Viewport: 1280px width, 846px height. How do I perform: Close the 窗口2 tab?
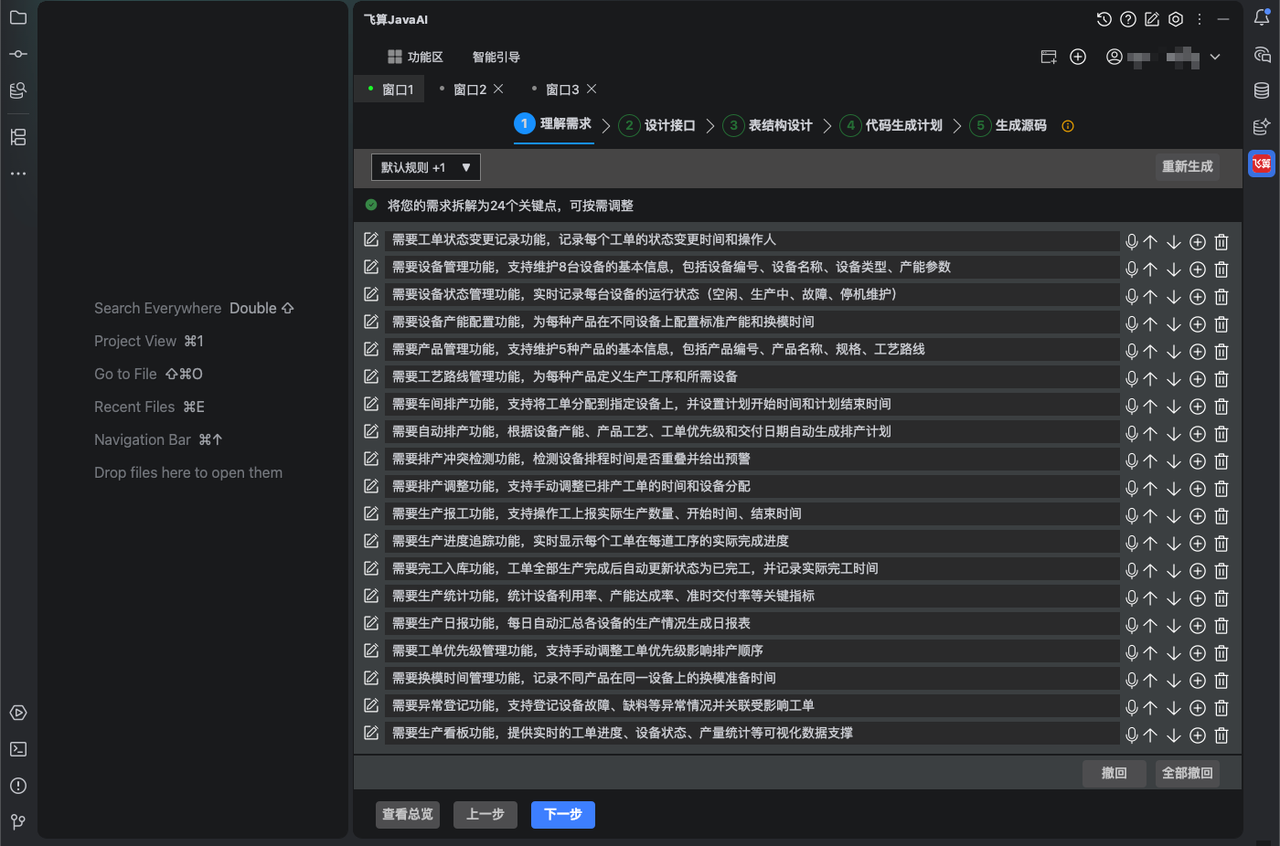click(498, 89)
